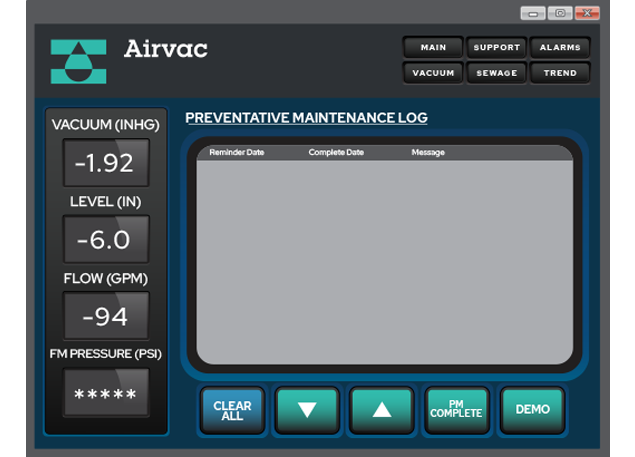
Task: Click the Preventative Maintenance Log heading
Action: [306, 118]
